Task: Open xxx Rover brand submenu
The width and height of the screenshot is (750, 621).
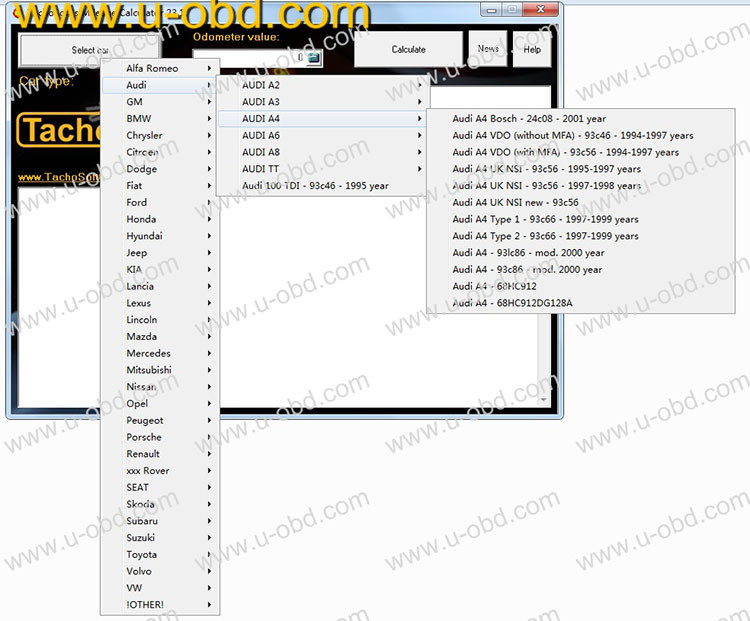Action: point(160,470)
